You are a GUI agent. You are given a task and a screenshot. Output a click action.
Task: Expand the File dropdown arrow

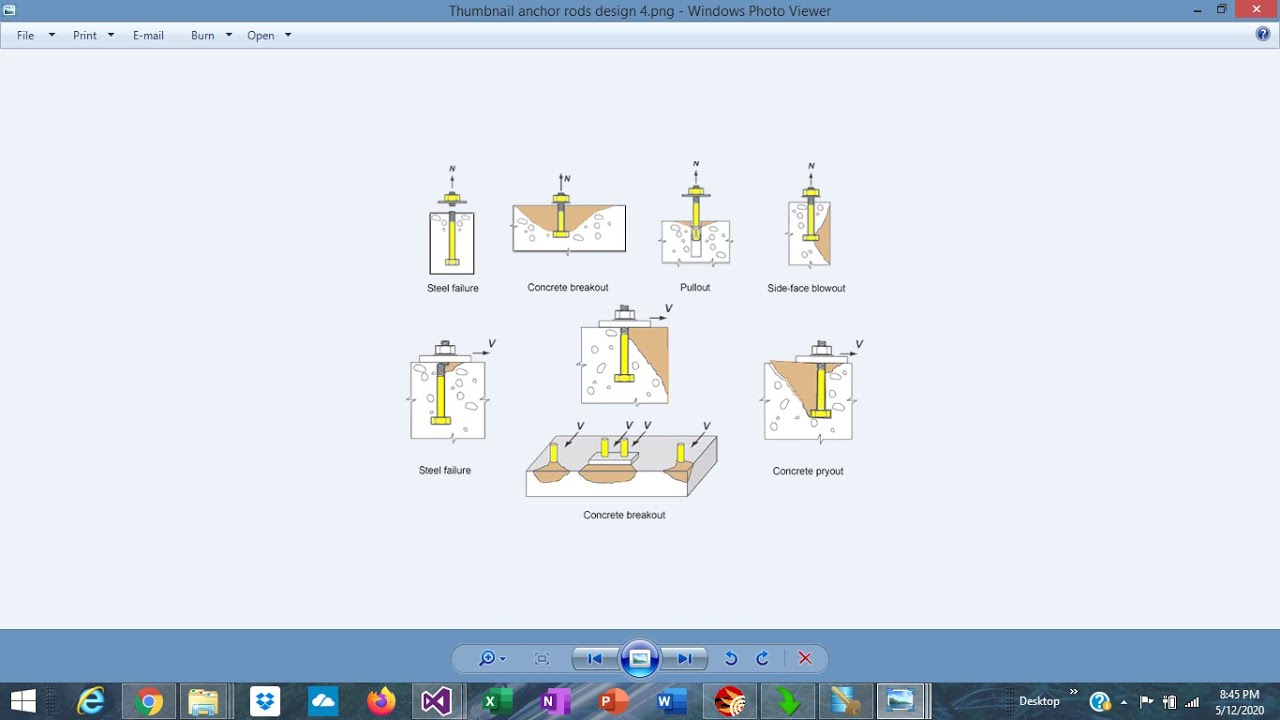[52, 35]
